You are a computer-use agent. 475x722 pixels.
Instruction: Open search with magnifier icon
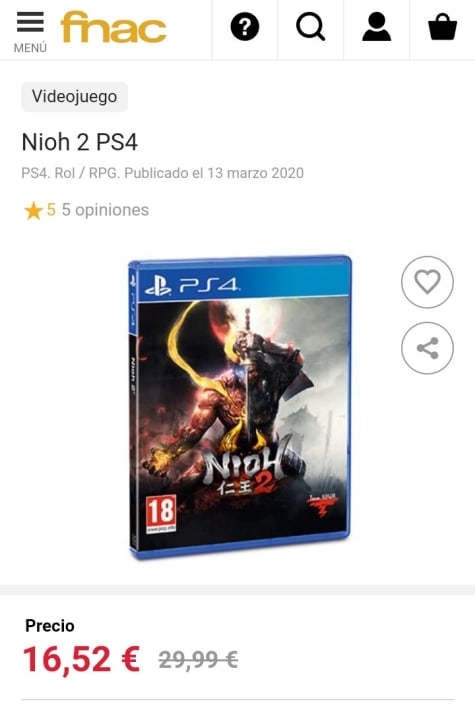pyautogui.click(x=311, y=27)
